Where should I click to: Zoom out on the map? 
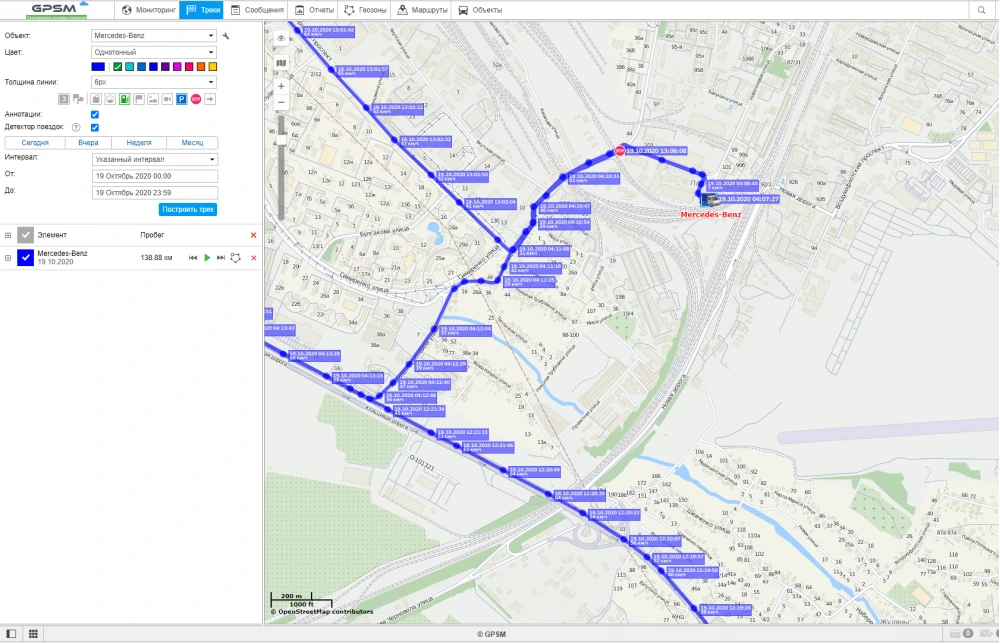(281, 102)
